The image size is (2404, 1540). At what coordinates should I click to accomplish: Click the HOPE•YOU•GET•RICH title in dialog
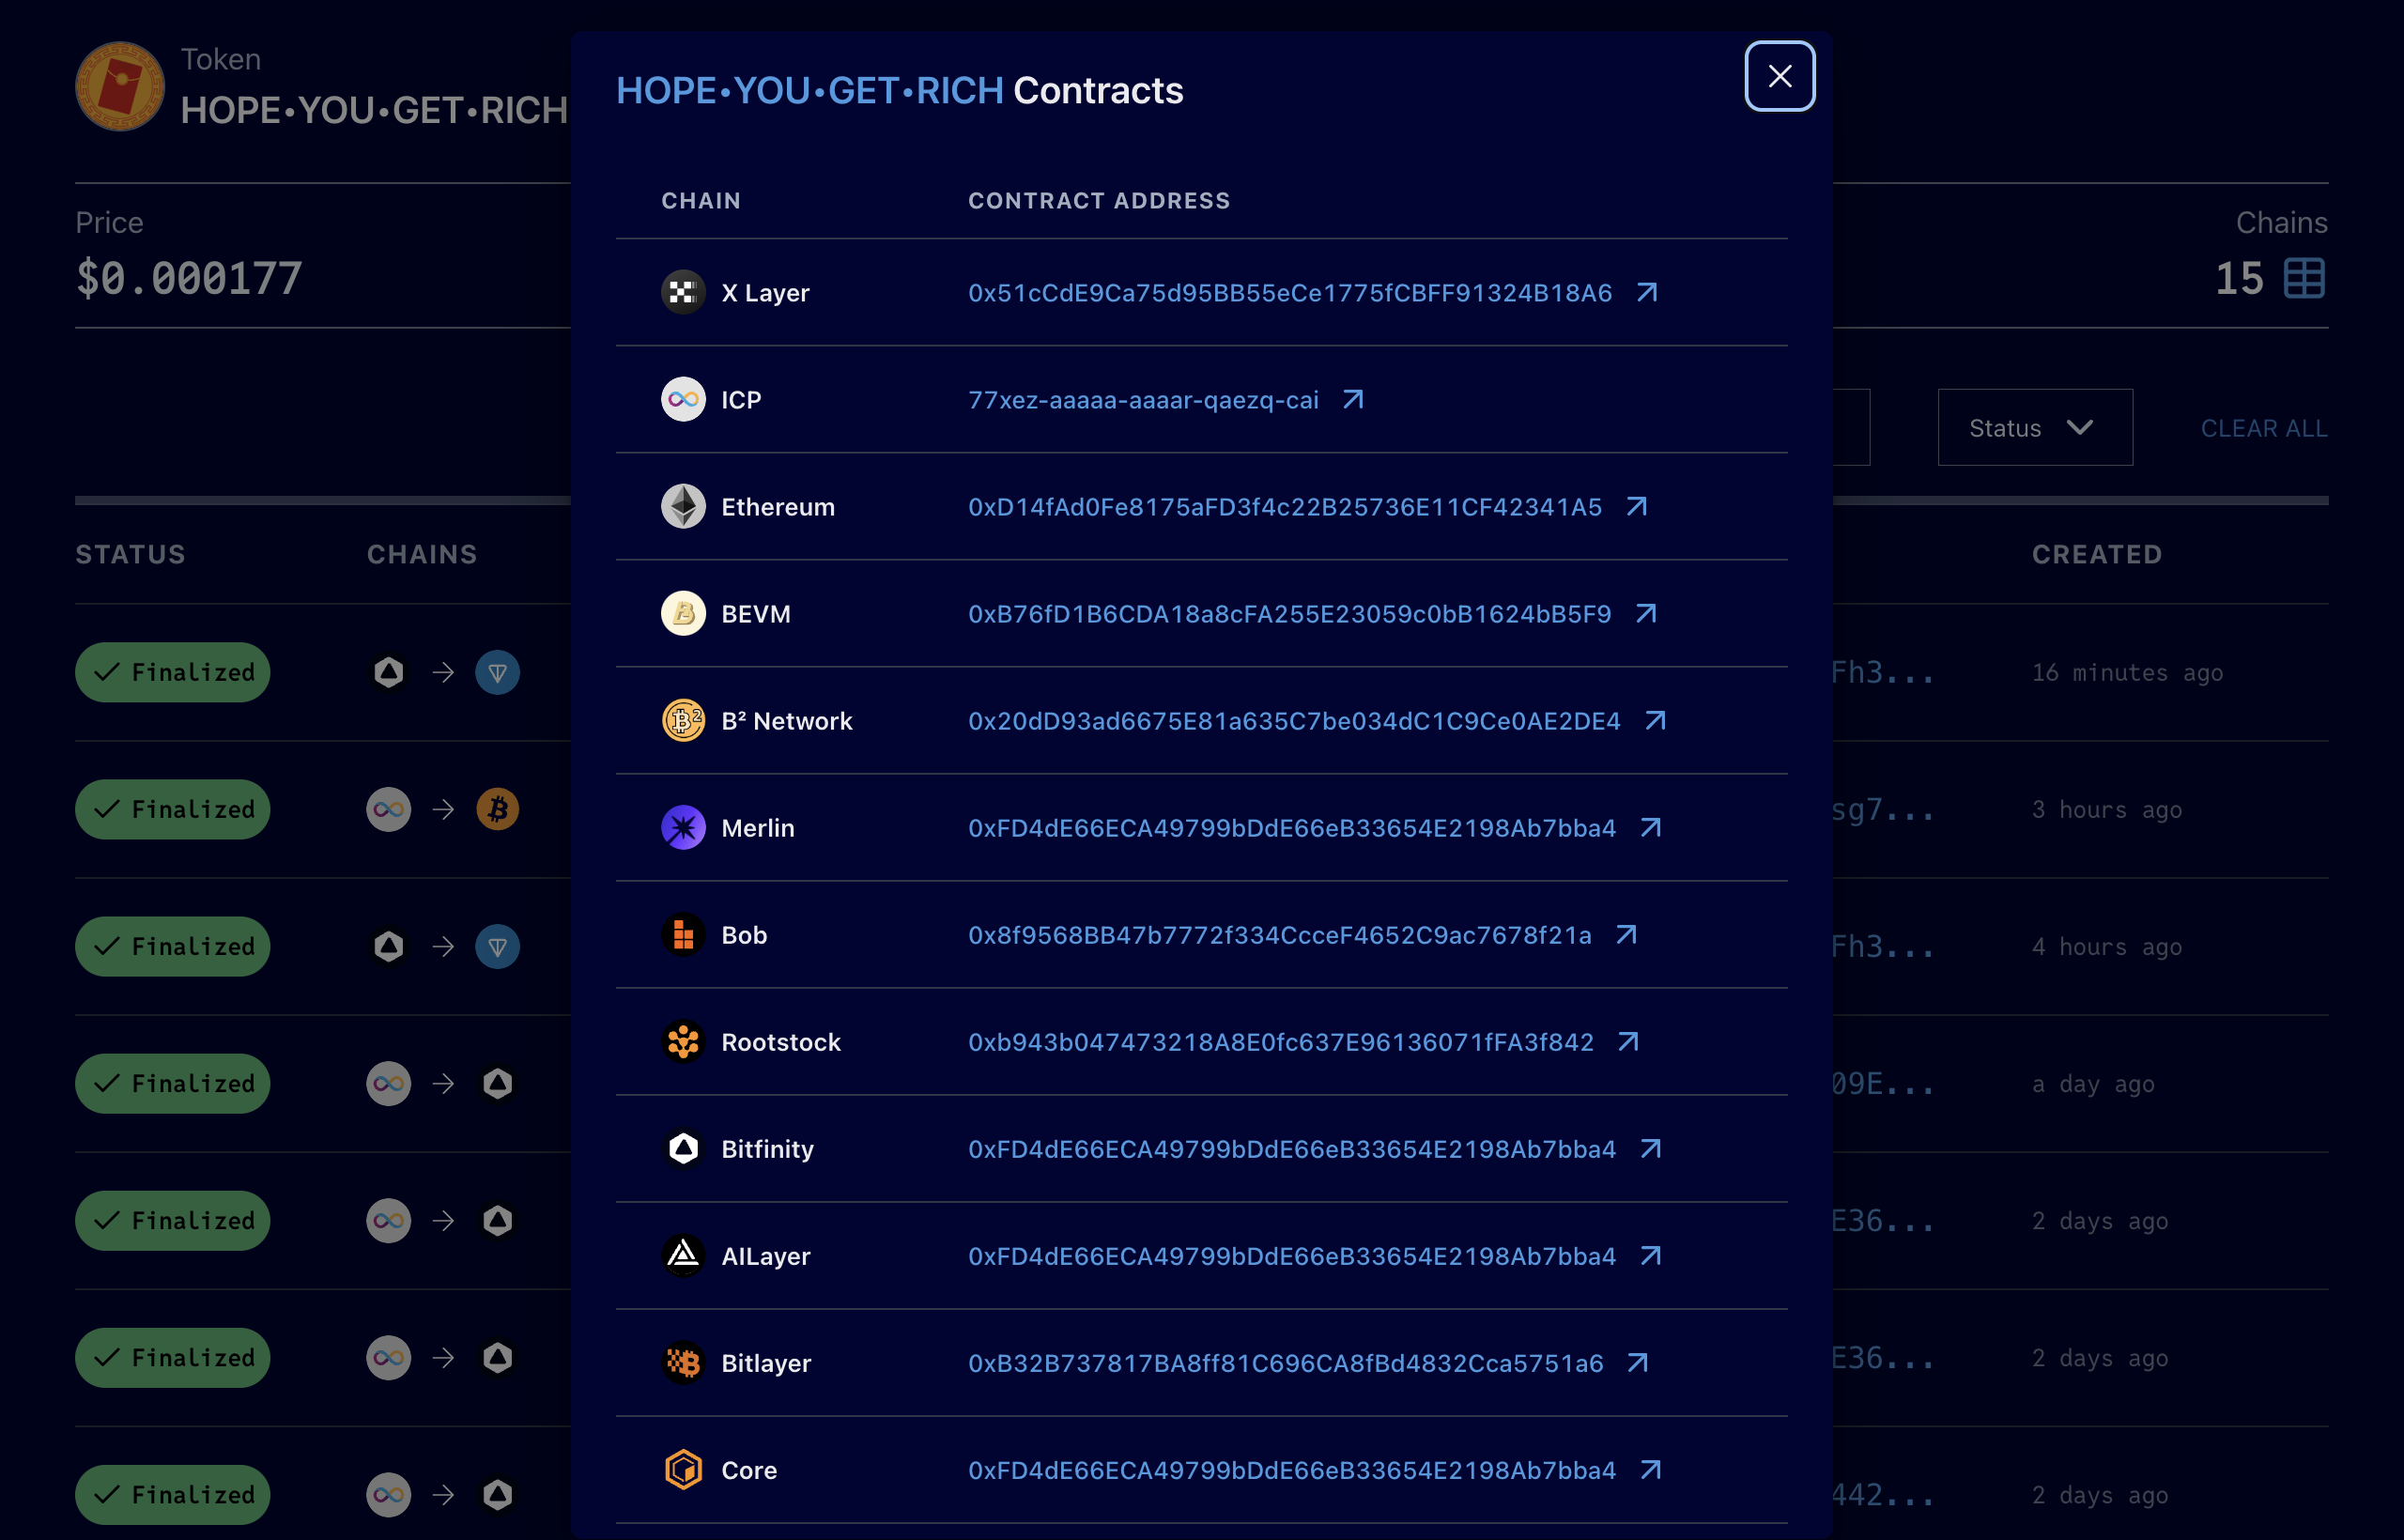809,90
